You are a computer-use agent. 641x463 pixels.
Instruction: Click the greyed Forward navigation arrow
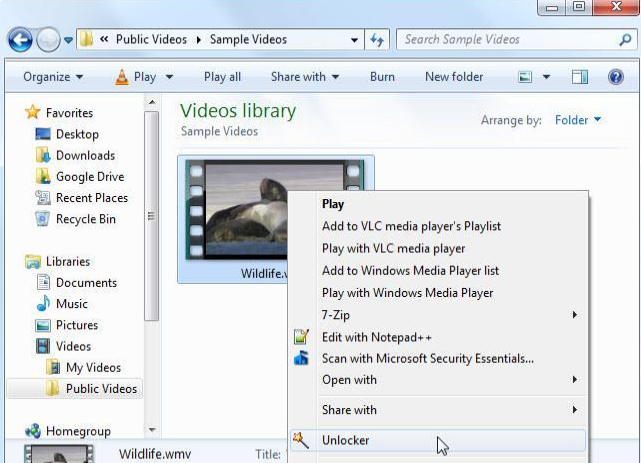tap(48, 40)
